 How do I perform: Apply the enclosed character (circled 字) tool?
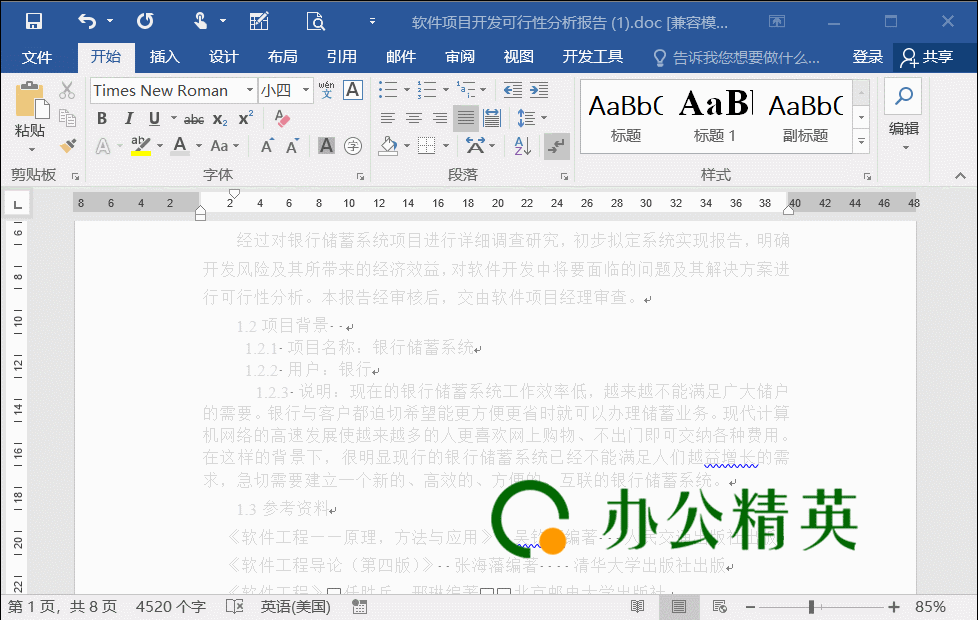tap(353, 147)
